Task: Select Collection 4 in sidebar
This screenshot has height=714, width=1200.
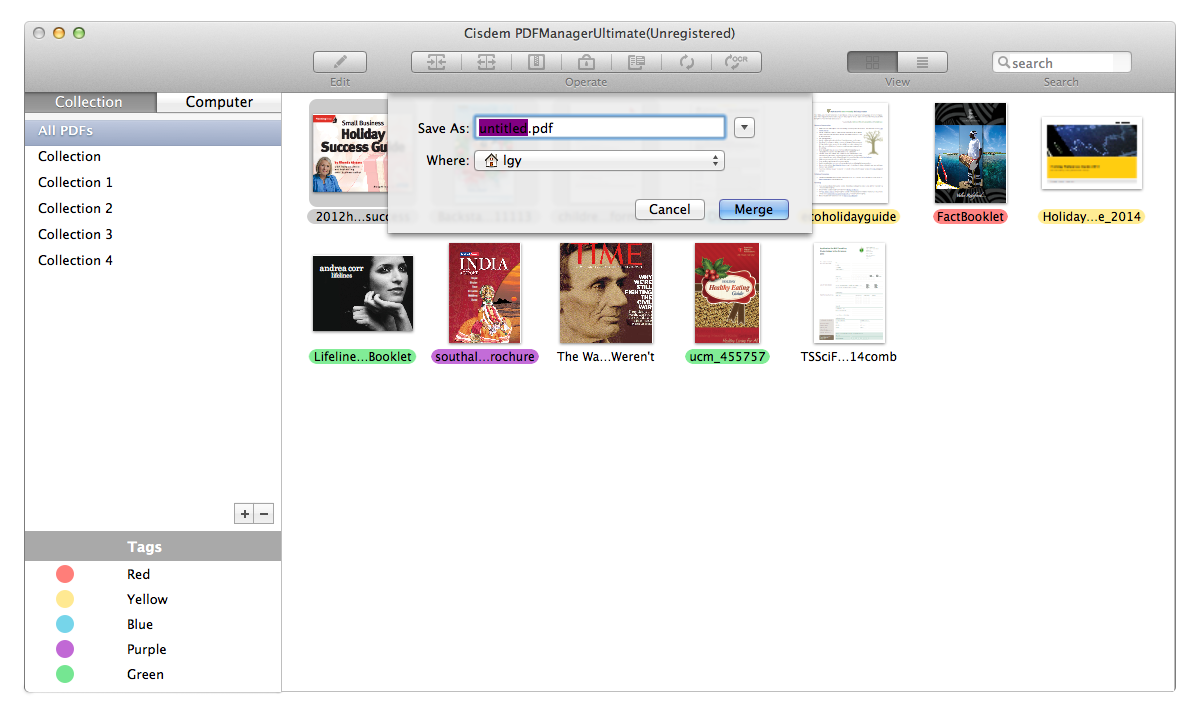Action: click(153, 260)
